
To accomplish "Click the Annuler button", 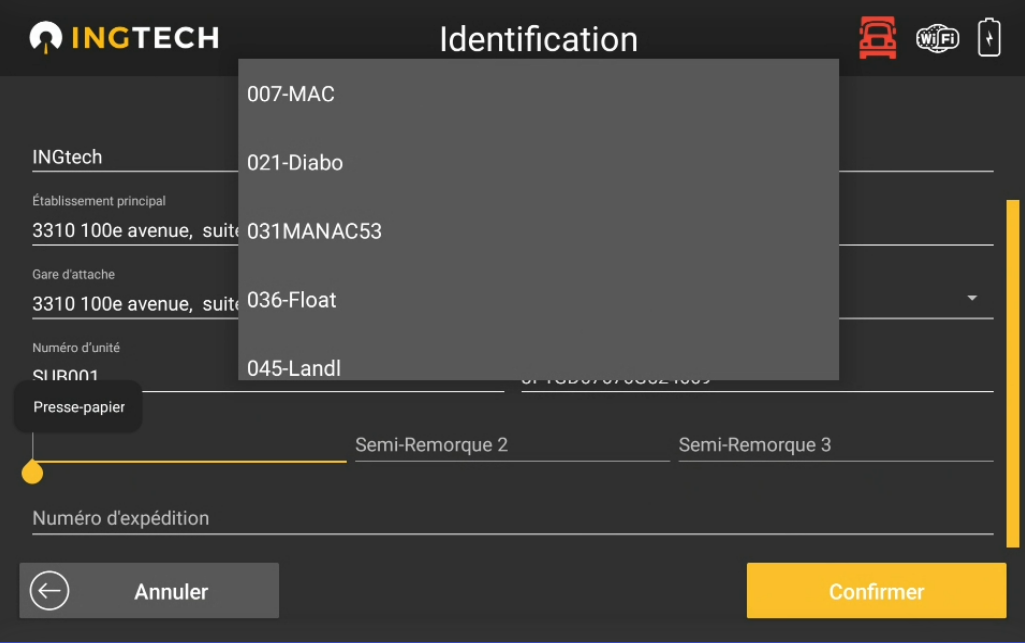I will point(150,591).
